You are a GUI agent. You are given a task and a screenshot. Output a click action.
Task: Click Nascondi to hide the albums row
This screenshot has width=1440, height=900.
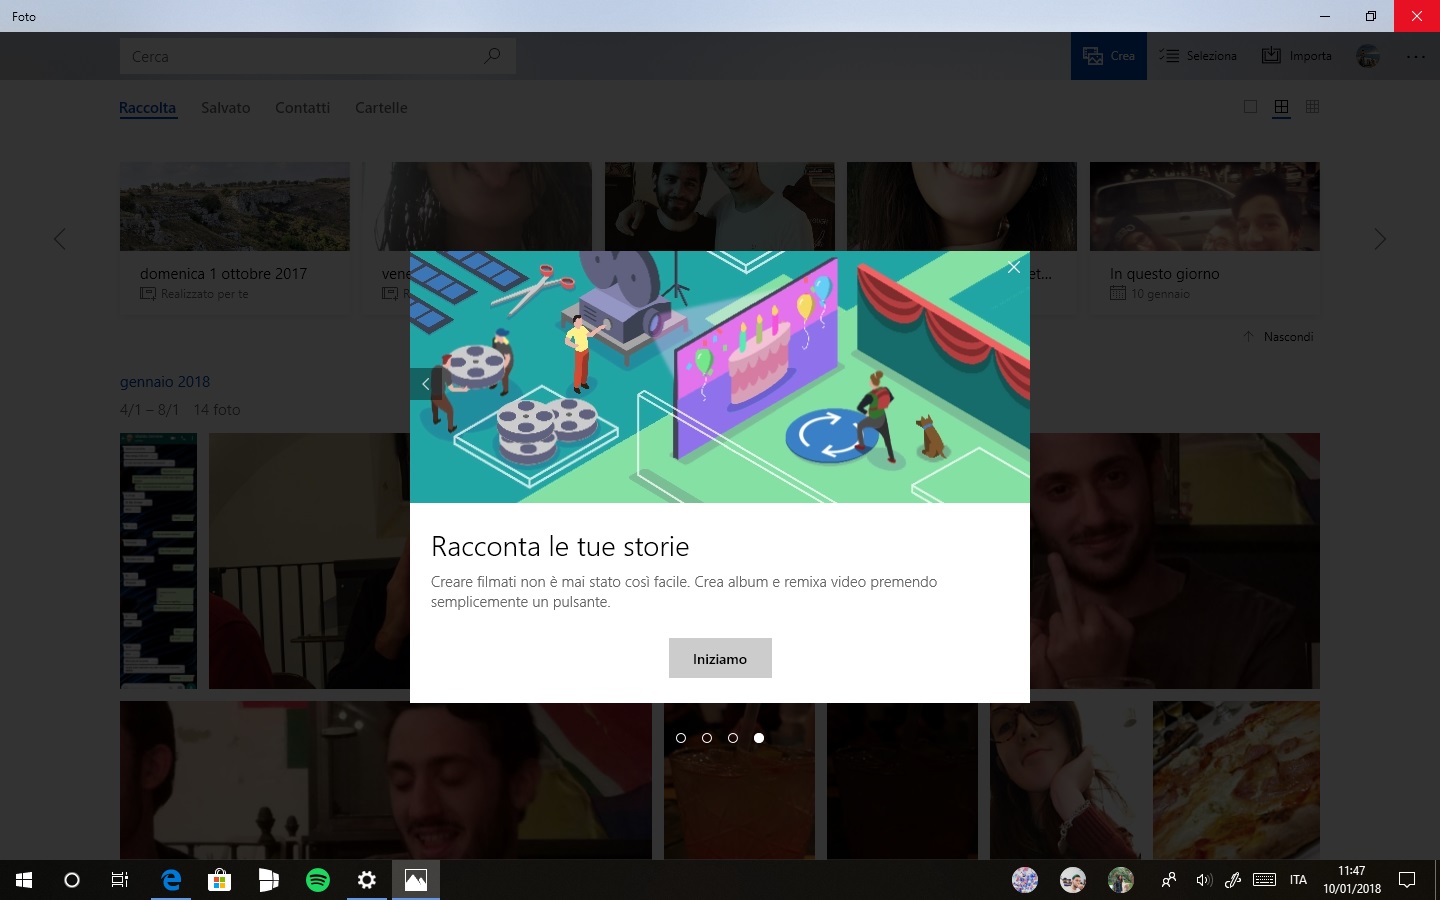(1279, 337)
